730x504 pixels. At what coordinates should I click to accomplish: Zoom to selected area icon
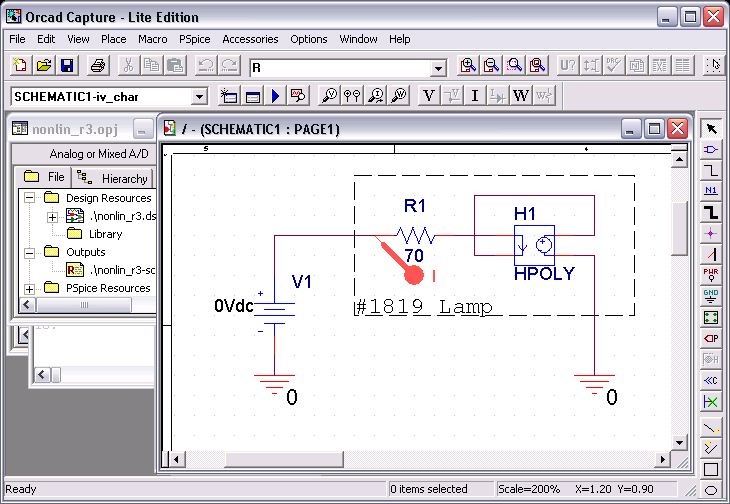[x=514, y=66]
